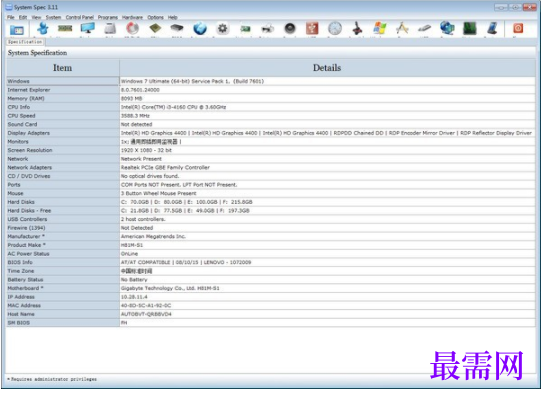Click the blue person icon in toolbar

(x=43, y=28)
